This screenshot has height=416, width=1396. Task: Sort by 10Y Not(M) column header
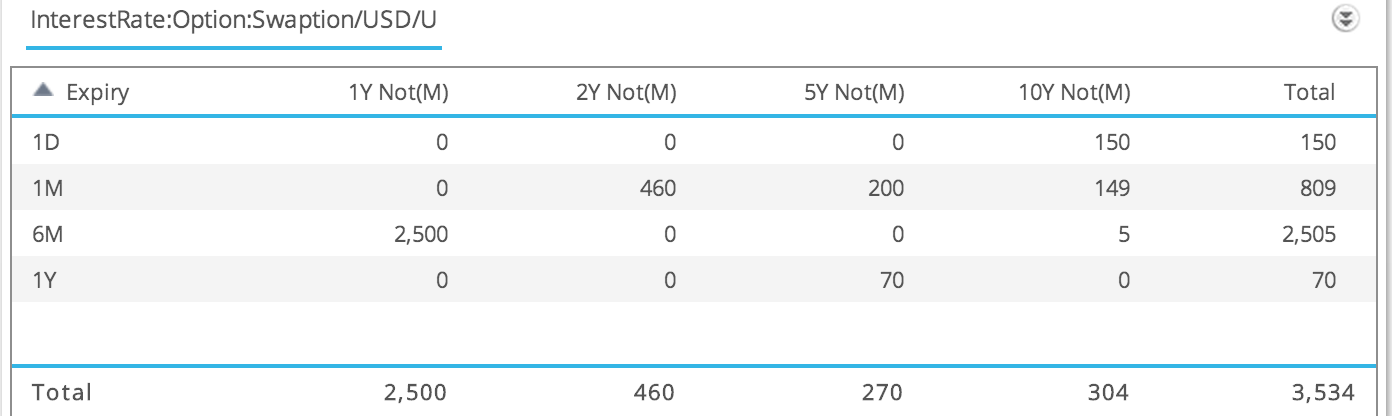pos(1074,93)
